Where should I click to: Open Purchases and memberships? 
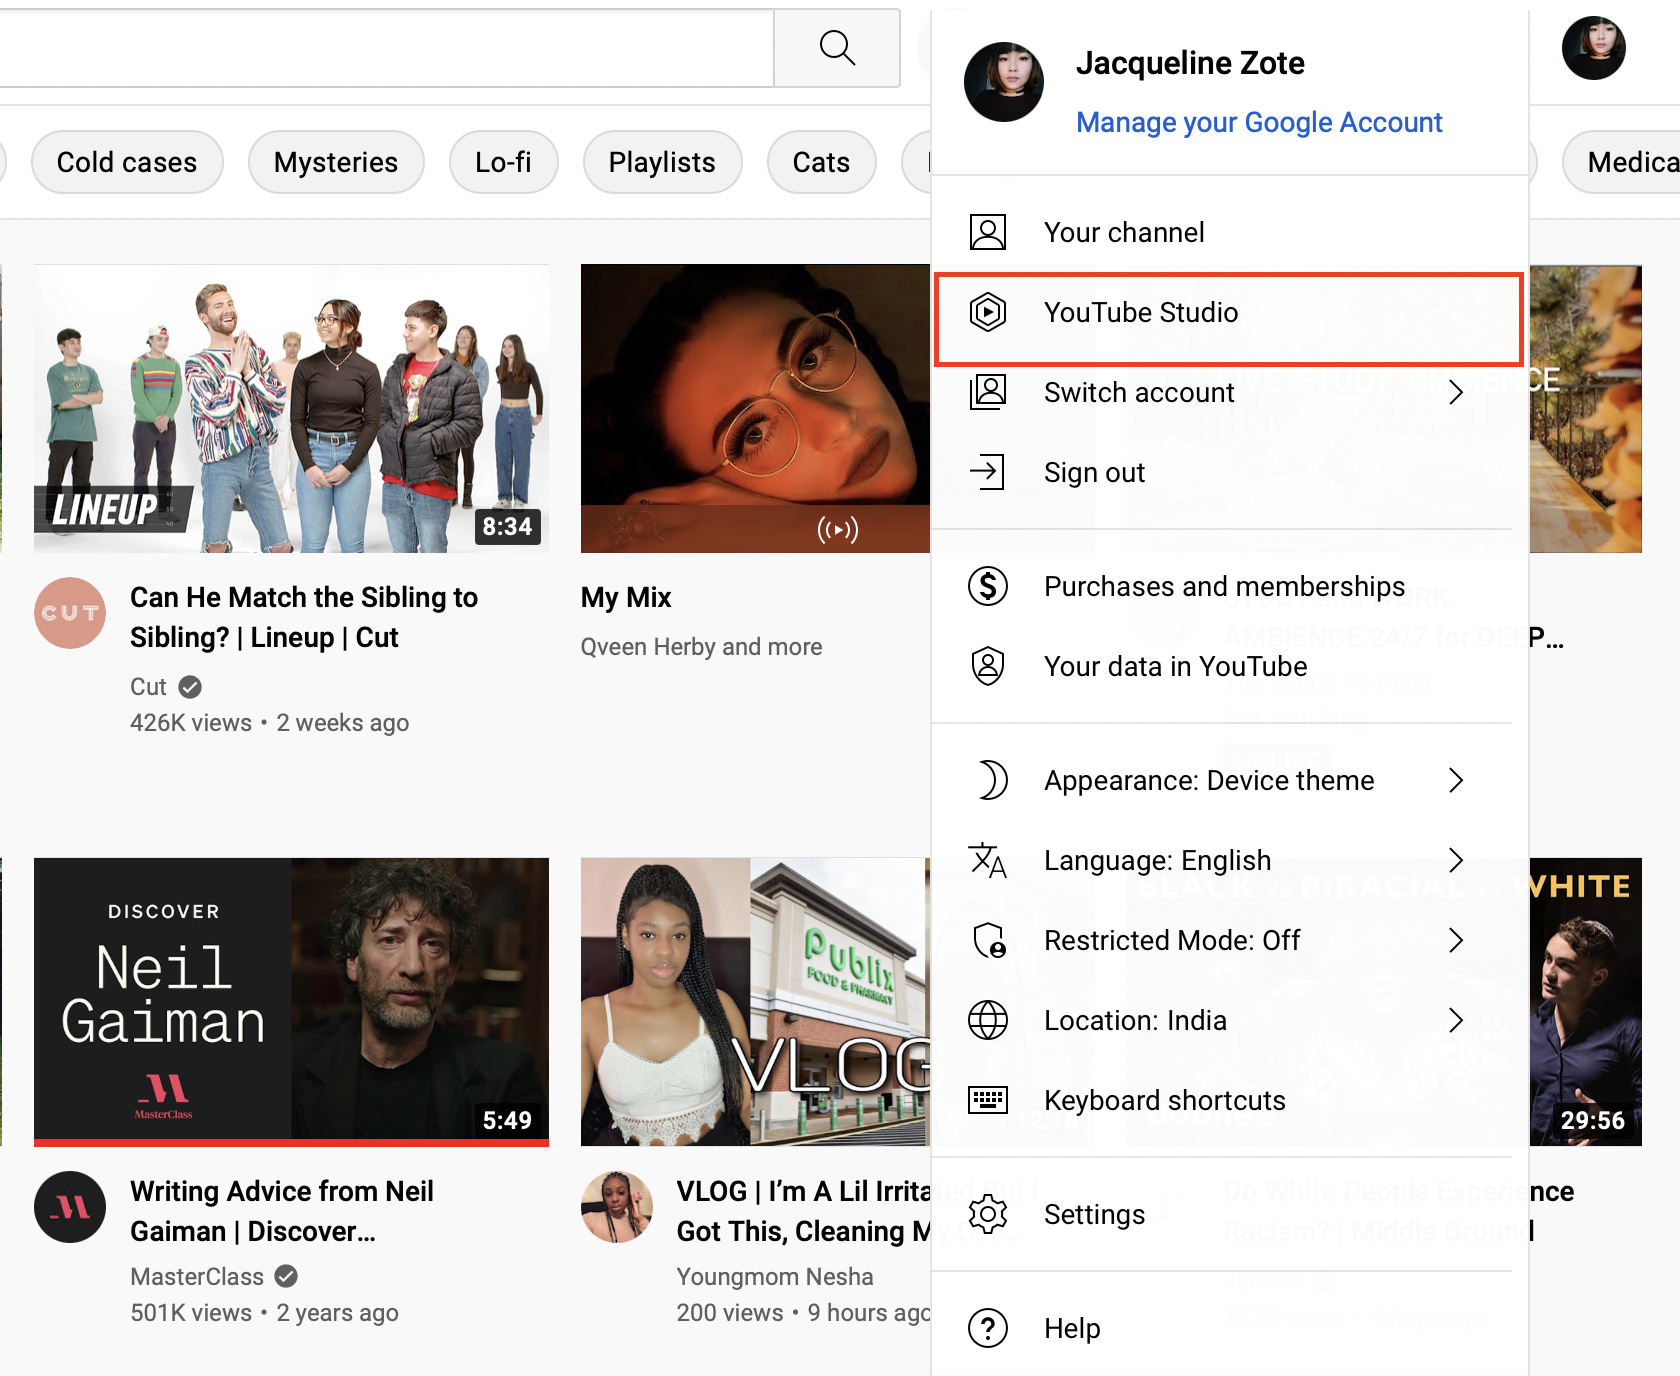[1229, 586]
